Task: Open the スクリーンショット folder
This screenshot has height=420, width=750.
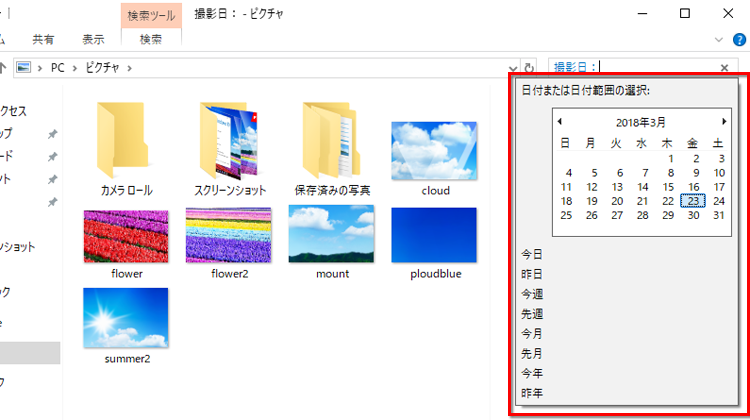Action: 229,149
